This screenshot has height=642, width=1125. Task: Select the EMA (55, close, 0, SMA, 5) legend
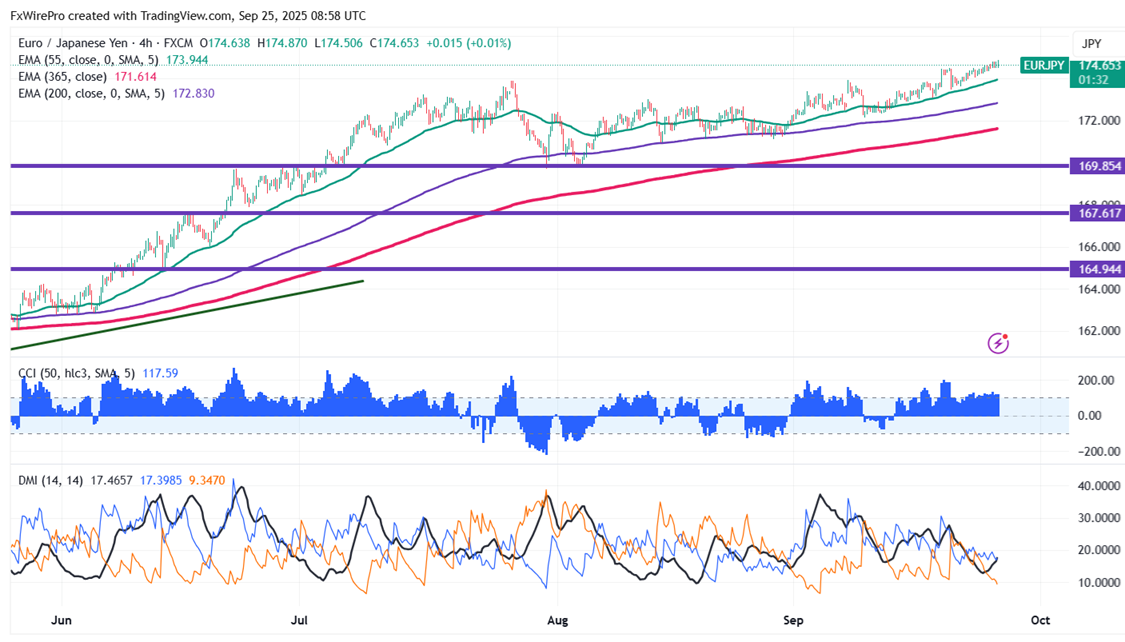point(89,60)
